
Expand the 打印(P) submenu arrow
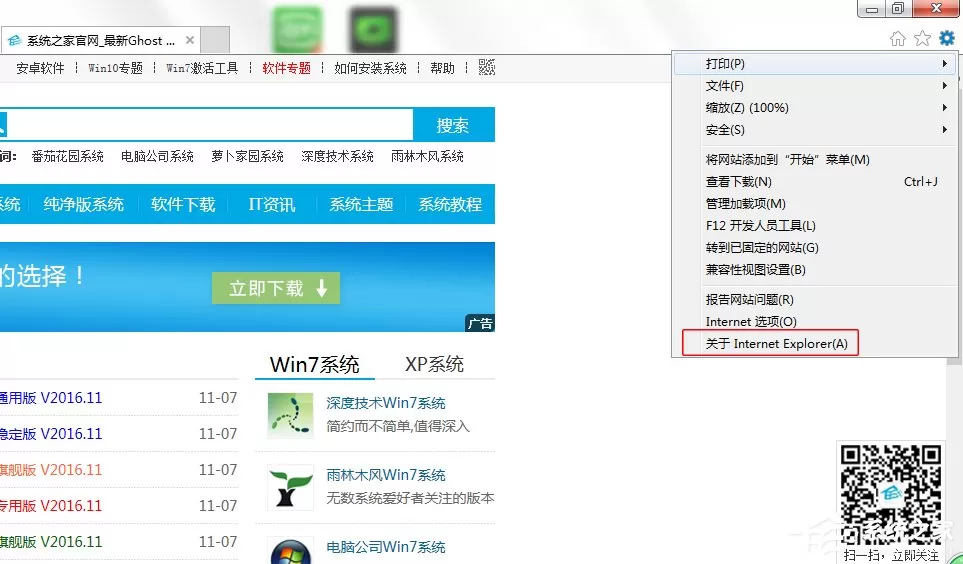tap(945, 63)
